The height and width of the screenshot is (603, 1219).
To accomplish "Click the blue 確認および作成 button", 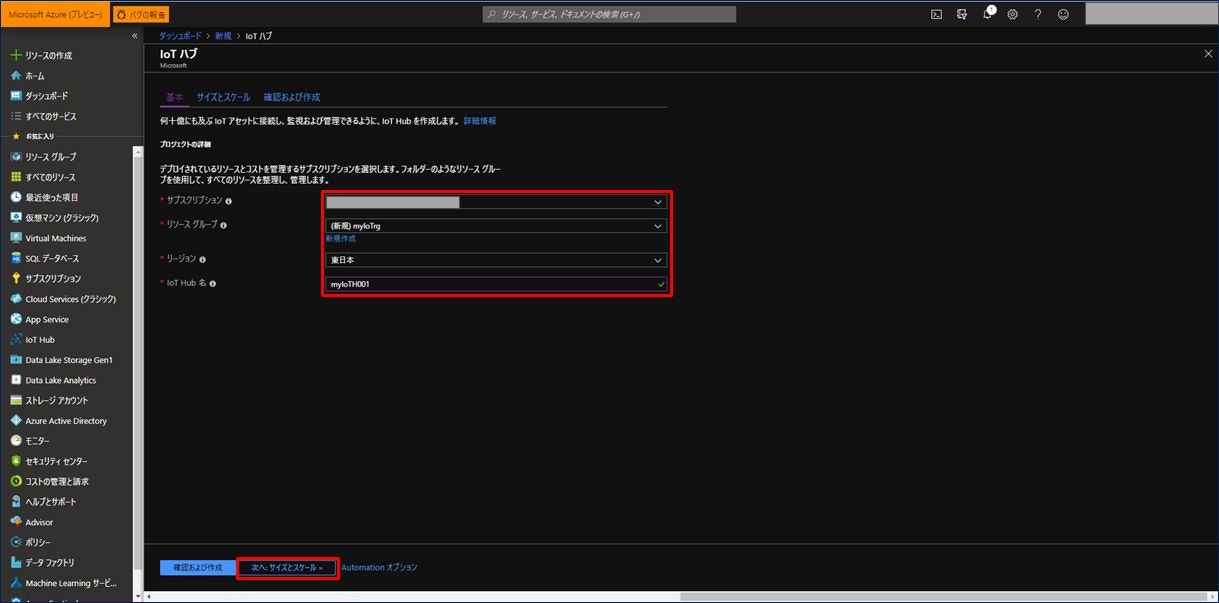I will point(198,567).
